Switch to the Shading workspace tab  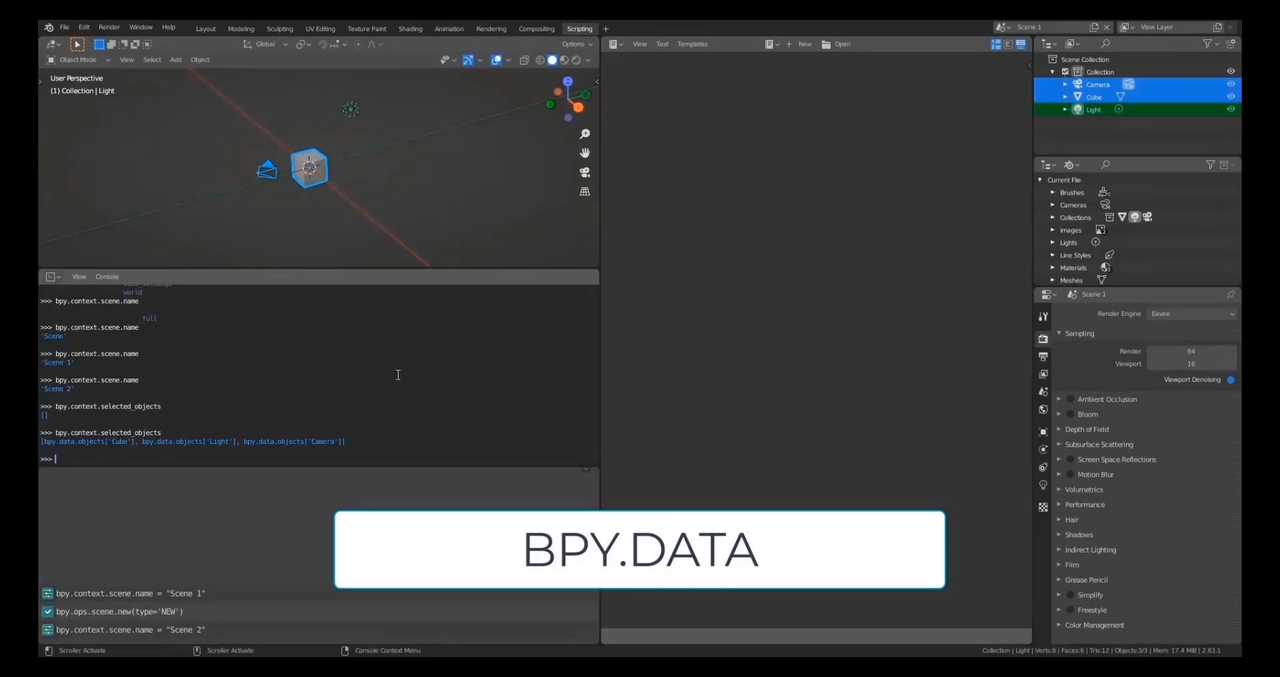[410, 29]
